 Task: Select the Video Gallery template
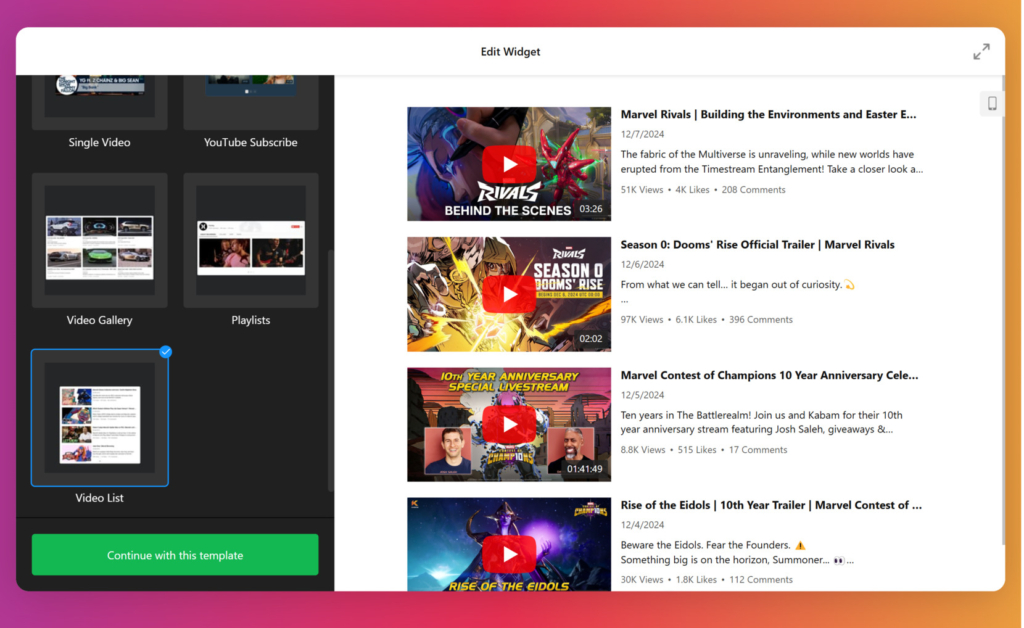coord(99,240)
